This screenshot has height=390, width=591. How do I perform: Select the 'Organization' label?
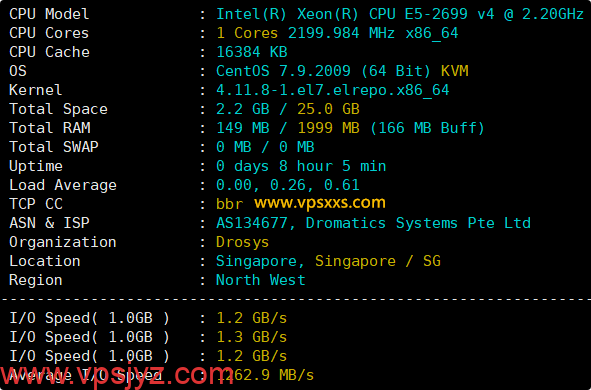[63, 242]
